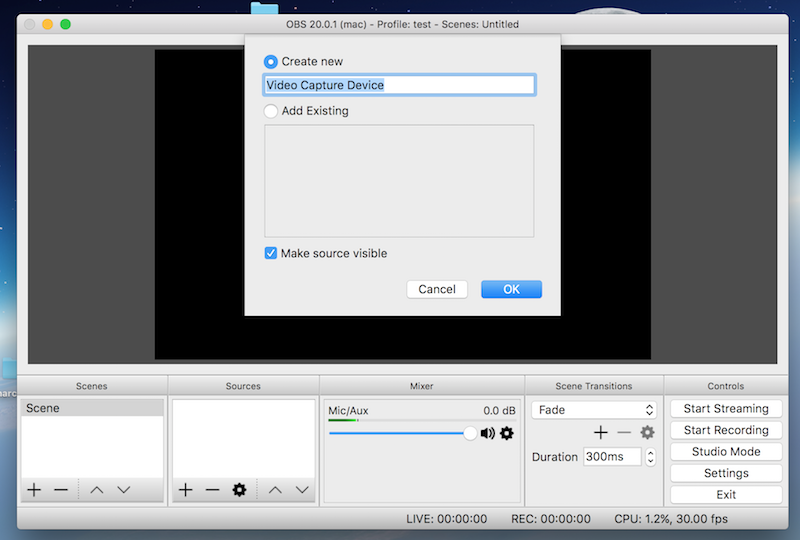This screenshot has height=540, width=800.
Task: Open Mic/Aux mixer settings gear
Action: (x=507, y=433)
